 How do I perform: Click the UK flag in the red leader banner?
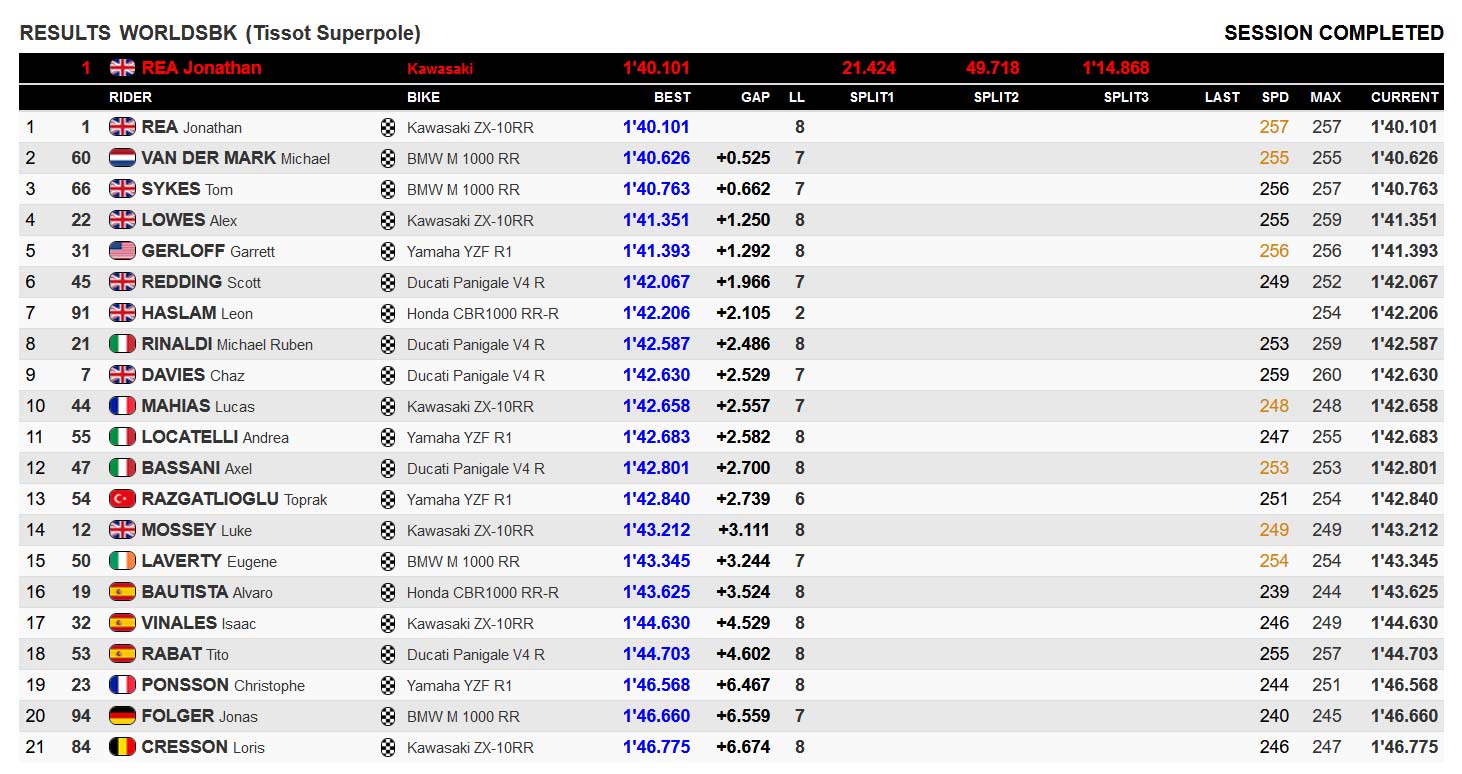pyautogui.click(x=122, y=68)
